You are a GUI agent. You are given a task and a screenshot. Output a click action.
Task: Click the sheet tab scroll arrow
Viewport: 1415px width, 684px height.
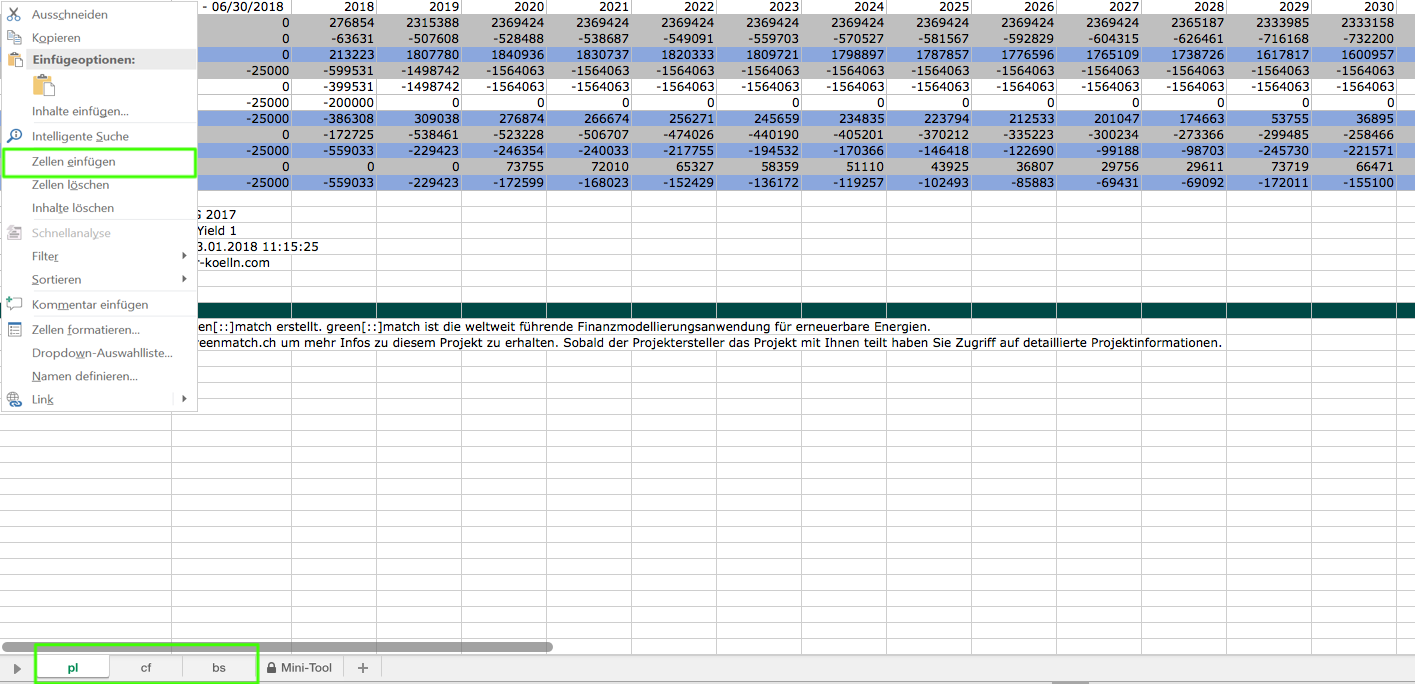coord(17,668)
